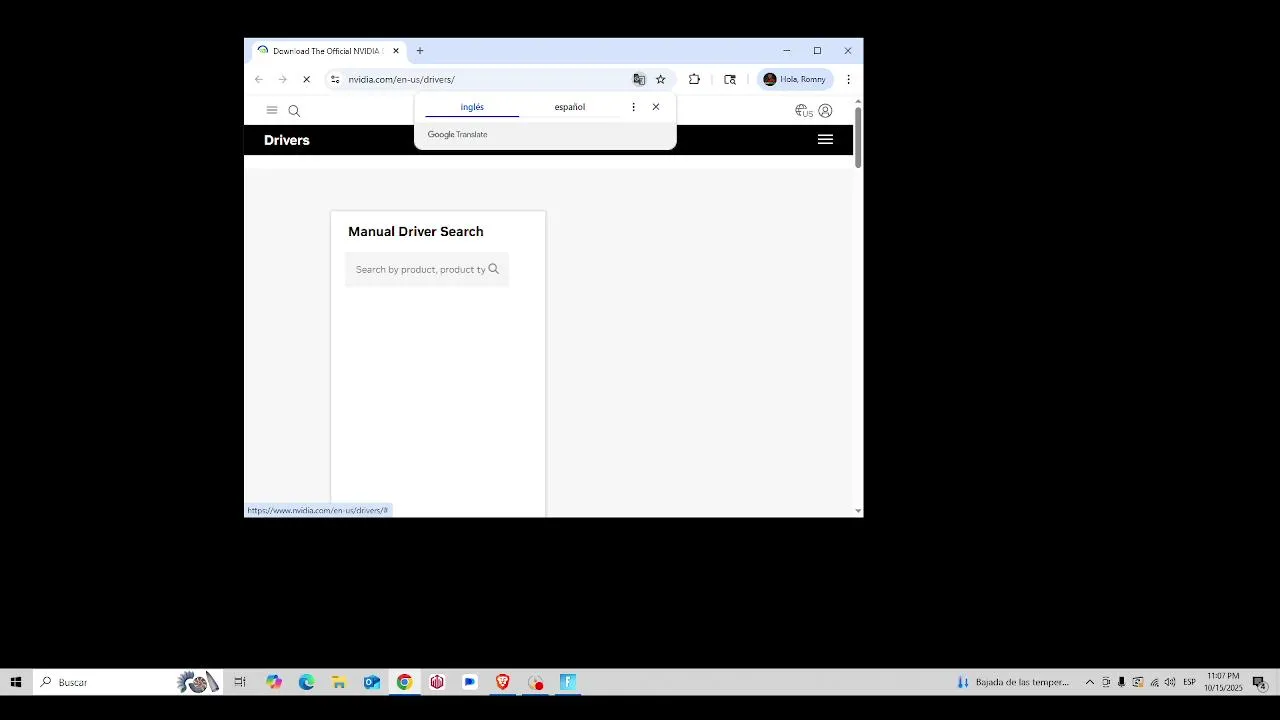The width and height of the screenshot is (1280, 720).
Task: Click the NVIDIA site search magnifier icon
Action: [x=294, y=111]
